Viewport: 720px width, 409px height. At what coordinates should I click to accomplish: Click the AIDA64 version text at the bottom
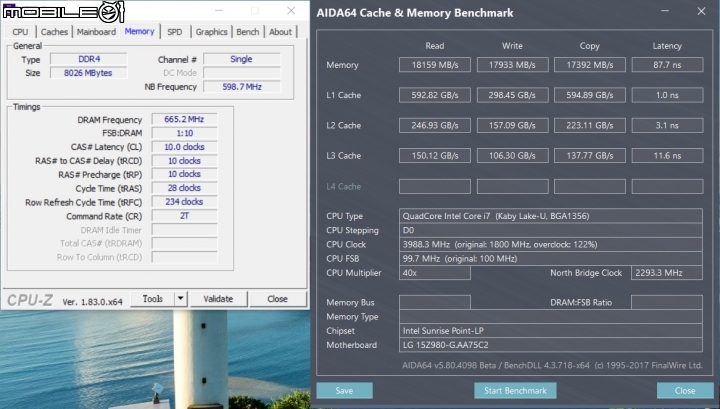[552, 365]
